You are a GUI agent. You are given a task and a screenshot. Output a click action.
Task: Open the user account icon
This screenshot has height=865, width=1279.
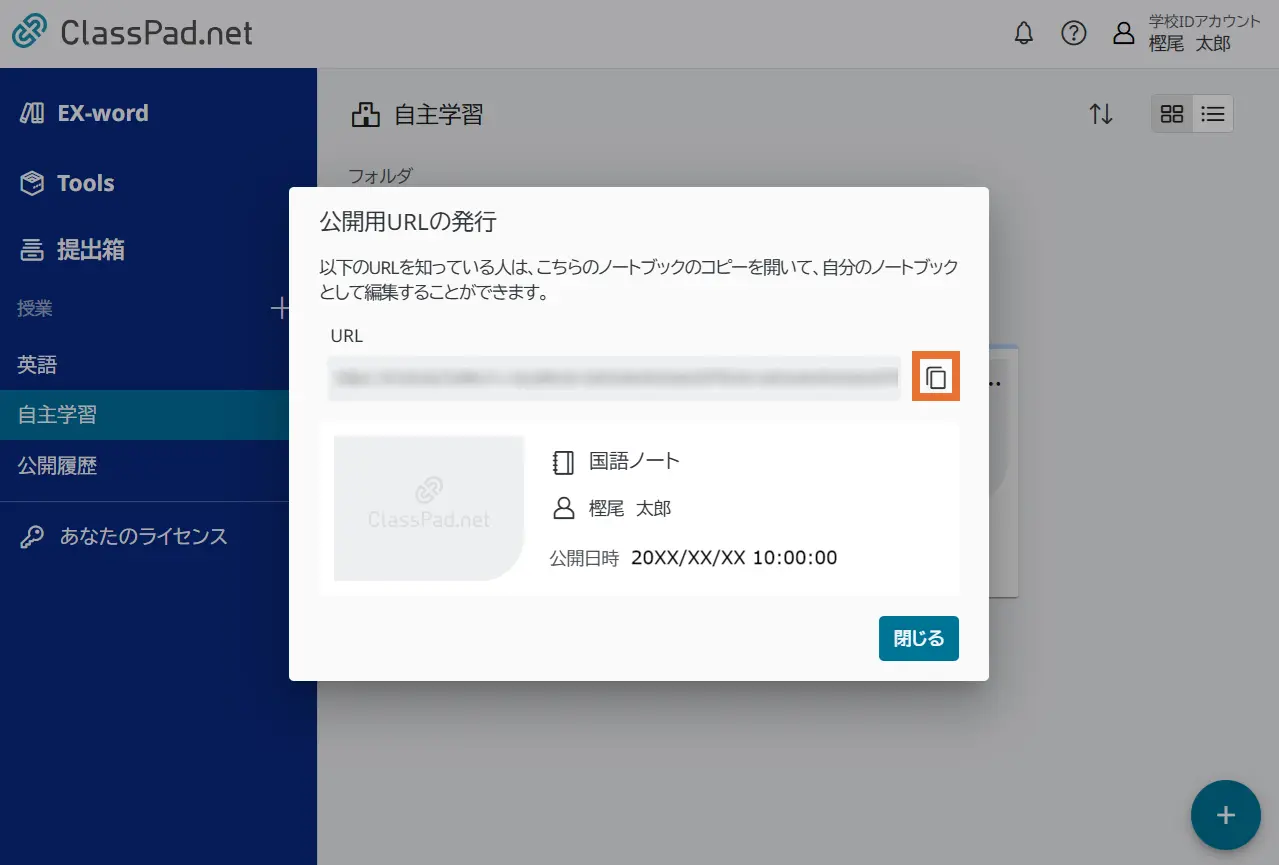(x=1124, y=34)
